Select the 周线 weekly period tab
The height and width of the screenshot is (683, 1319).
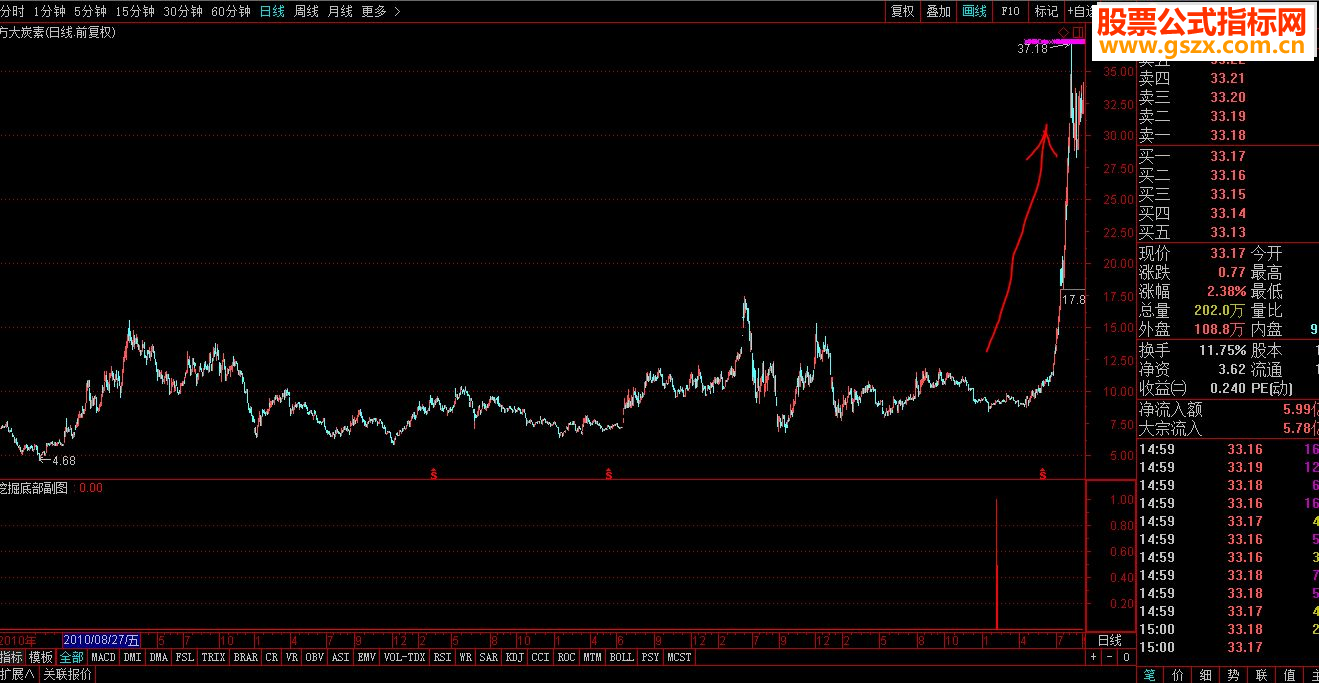(306, 11)
